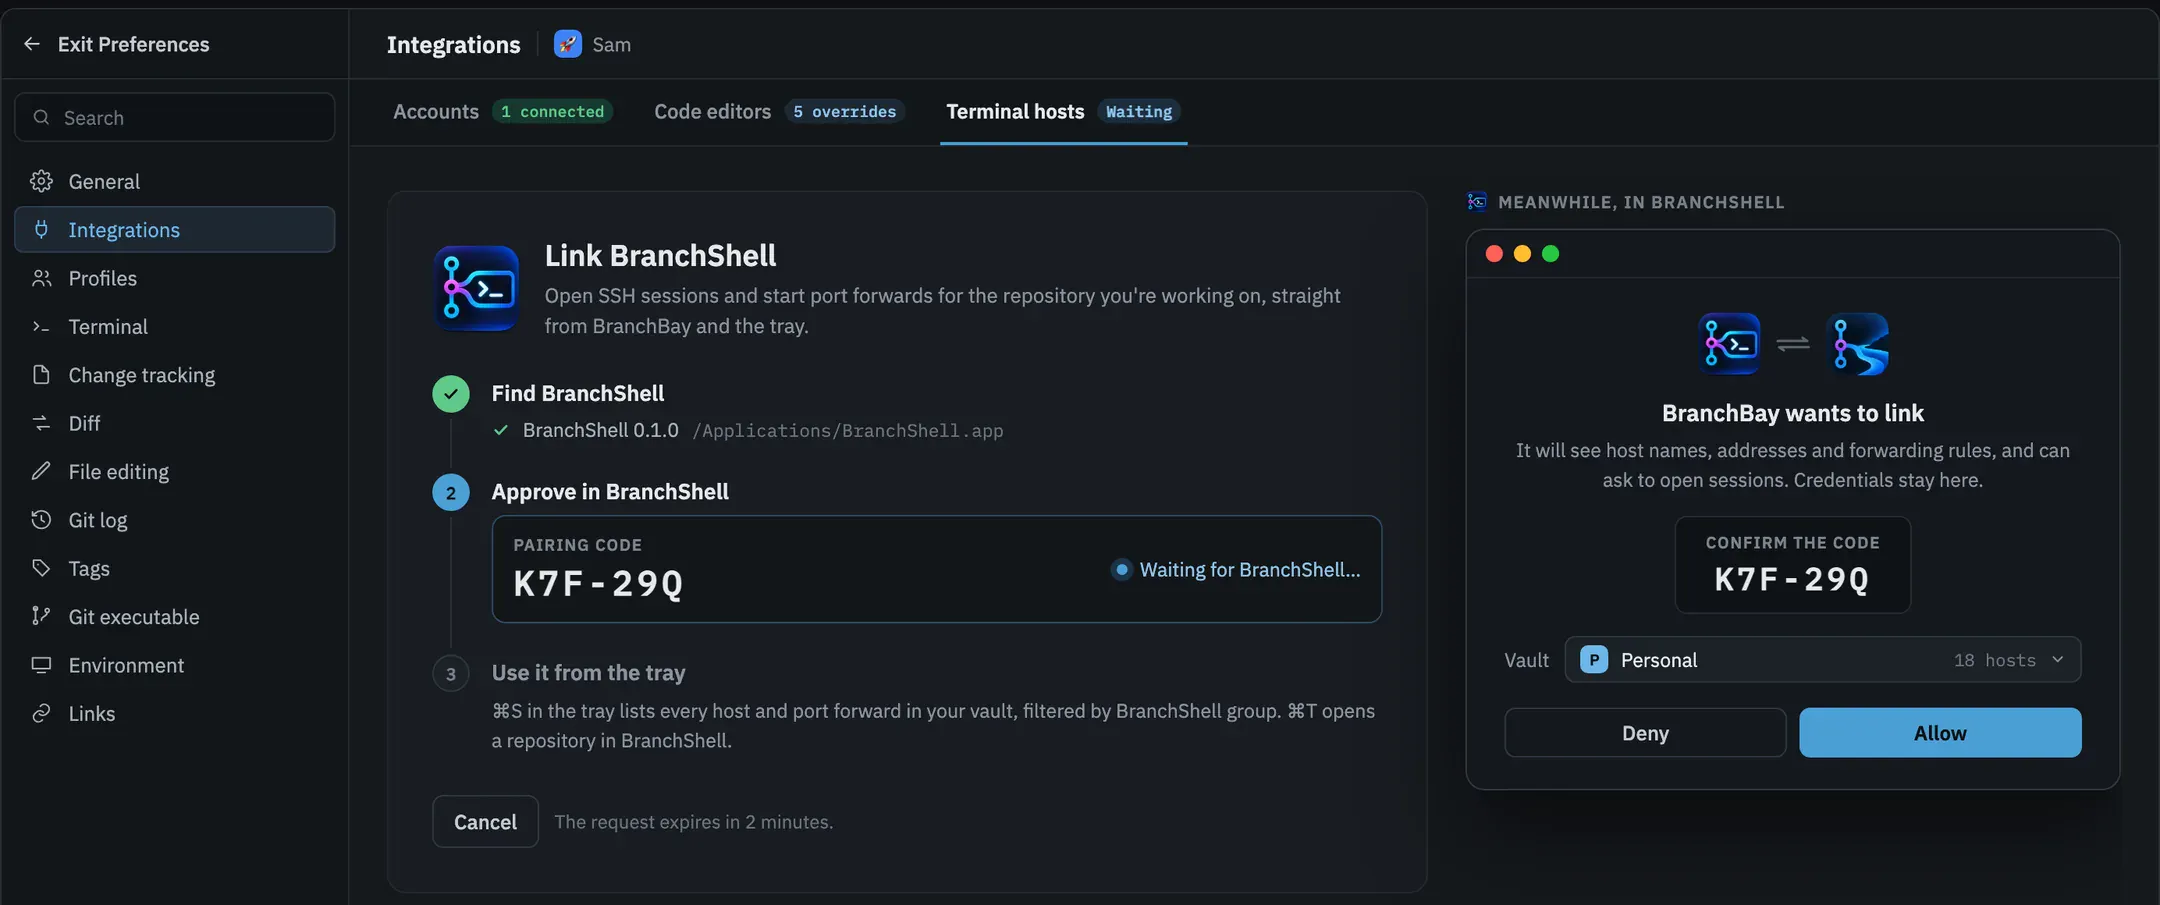Click Deny in the BranchShell dialog
The height and width of the screenshot is (905, 2160).
[x=1645, y=733]
